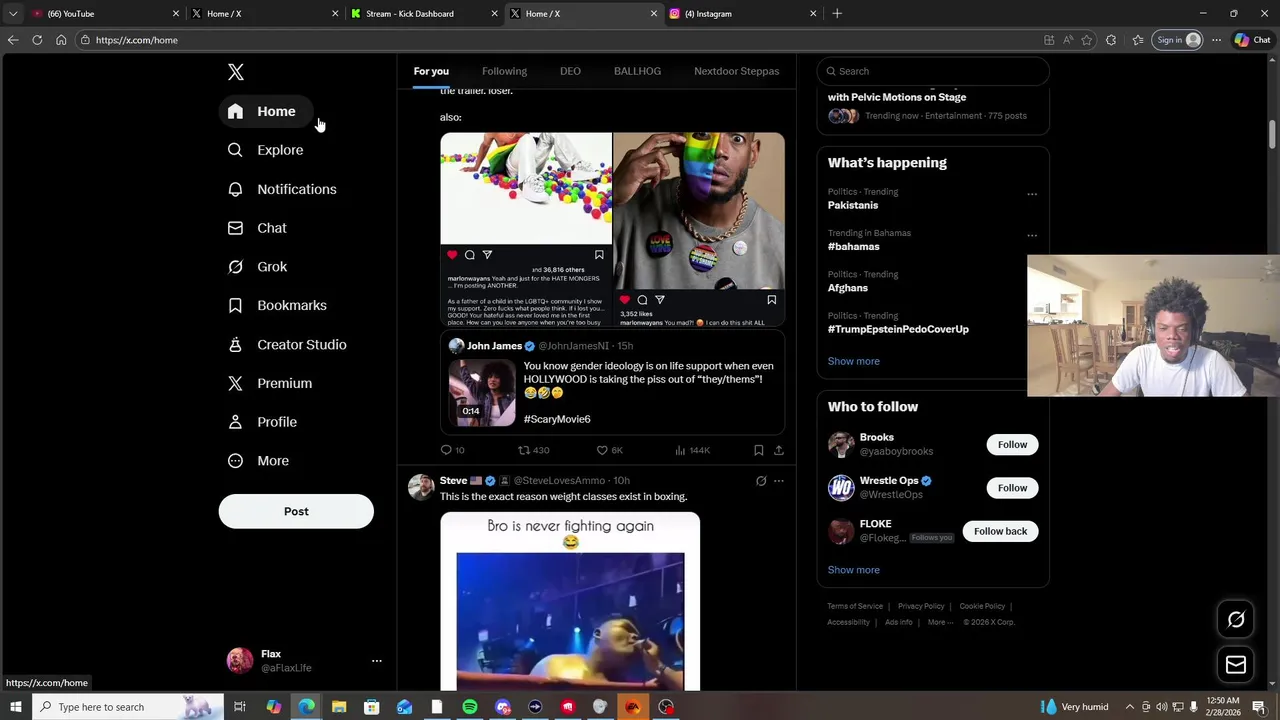Open the rainbow face paint image
The height and width of the screenshot is (720, 1280).
coord(699,211)
